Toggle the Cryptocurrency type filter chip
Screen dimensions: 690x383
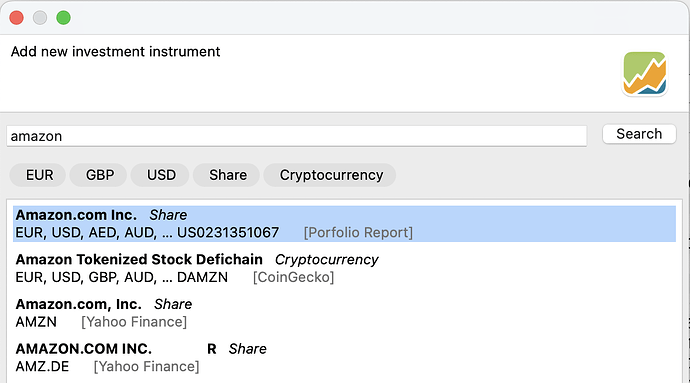[330, 175]
